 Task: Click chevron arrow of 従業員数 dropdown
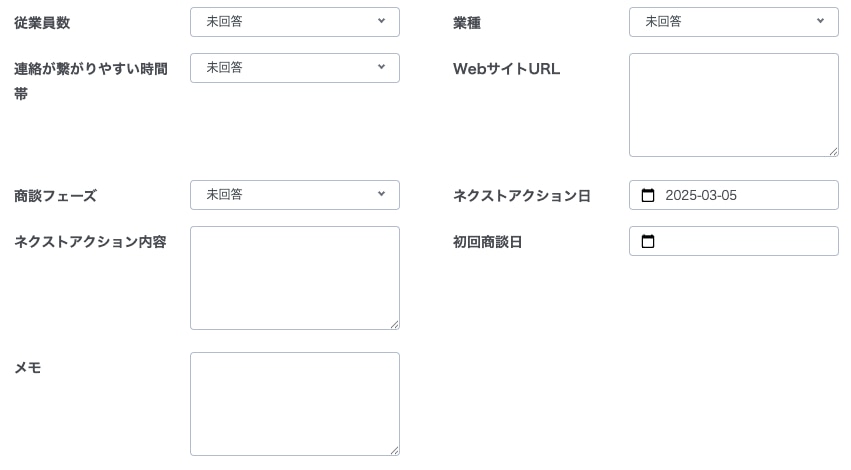(x=382, y=21)
